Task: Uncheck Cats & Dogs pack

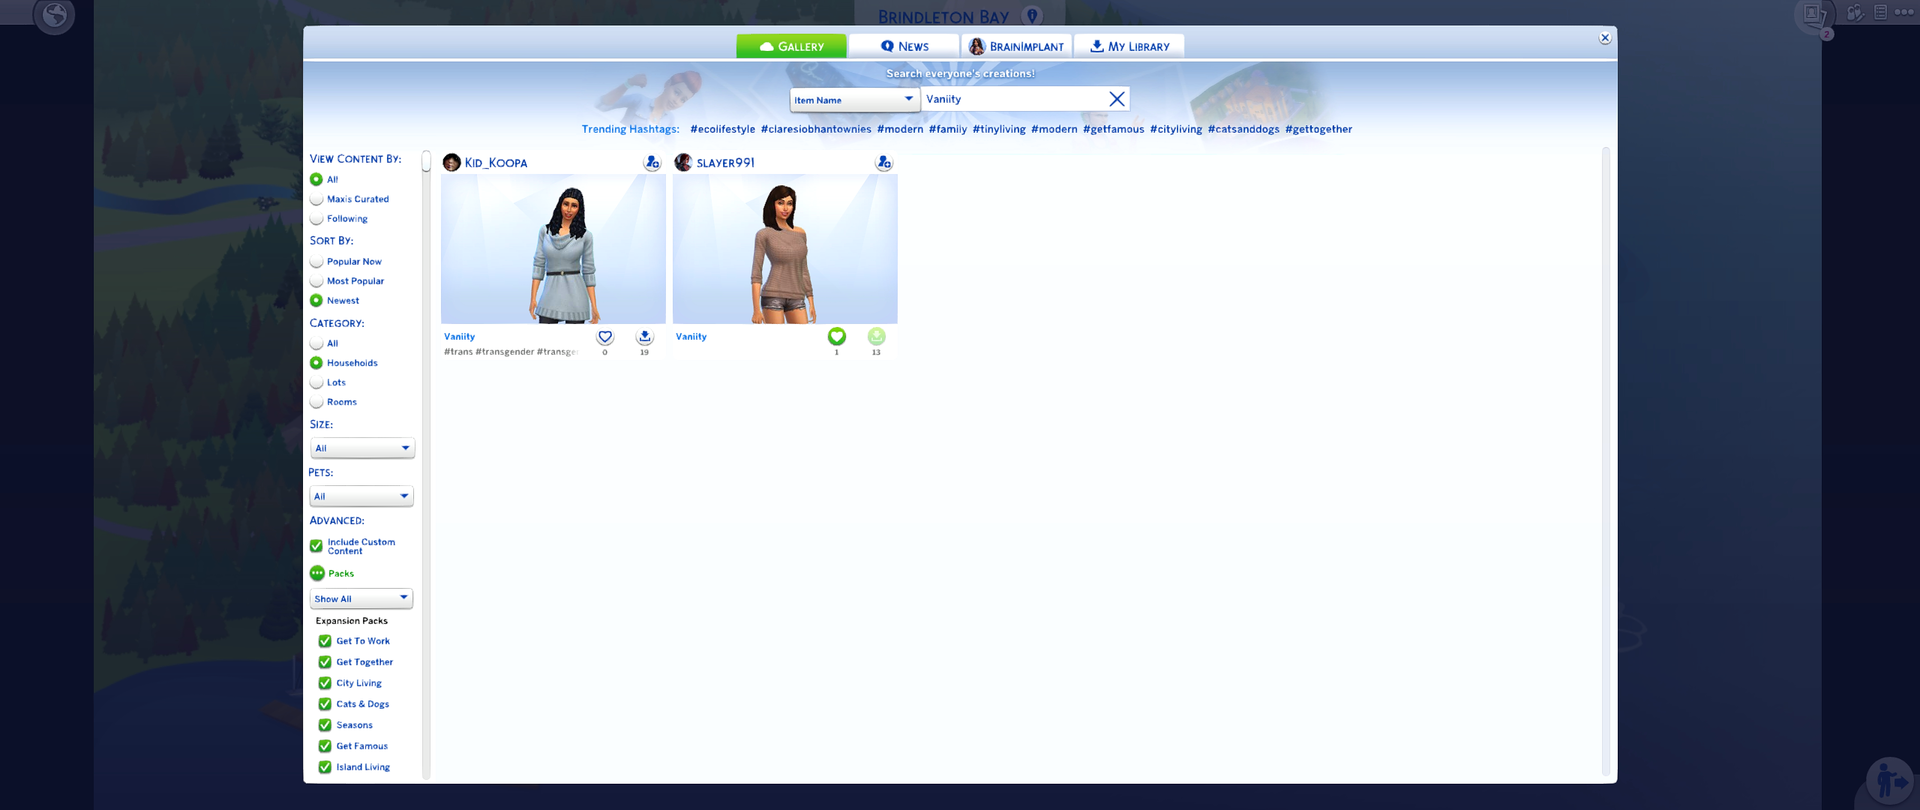Action: (x=325, y=704)
